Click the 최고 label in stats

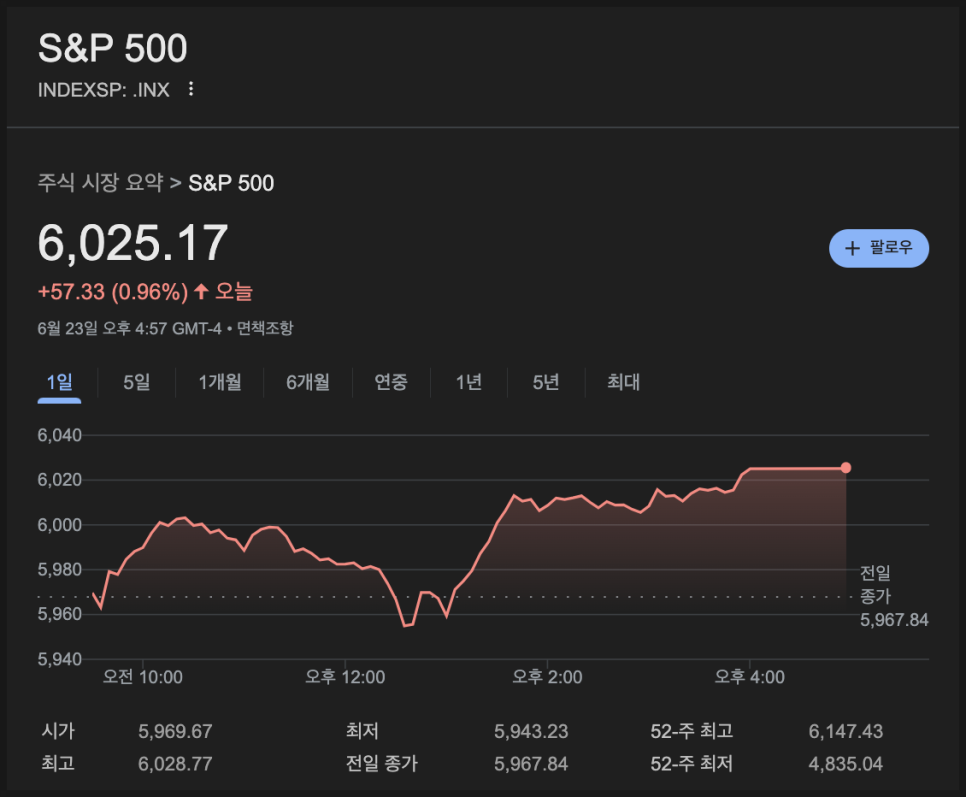pos(58,764)
